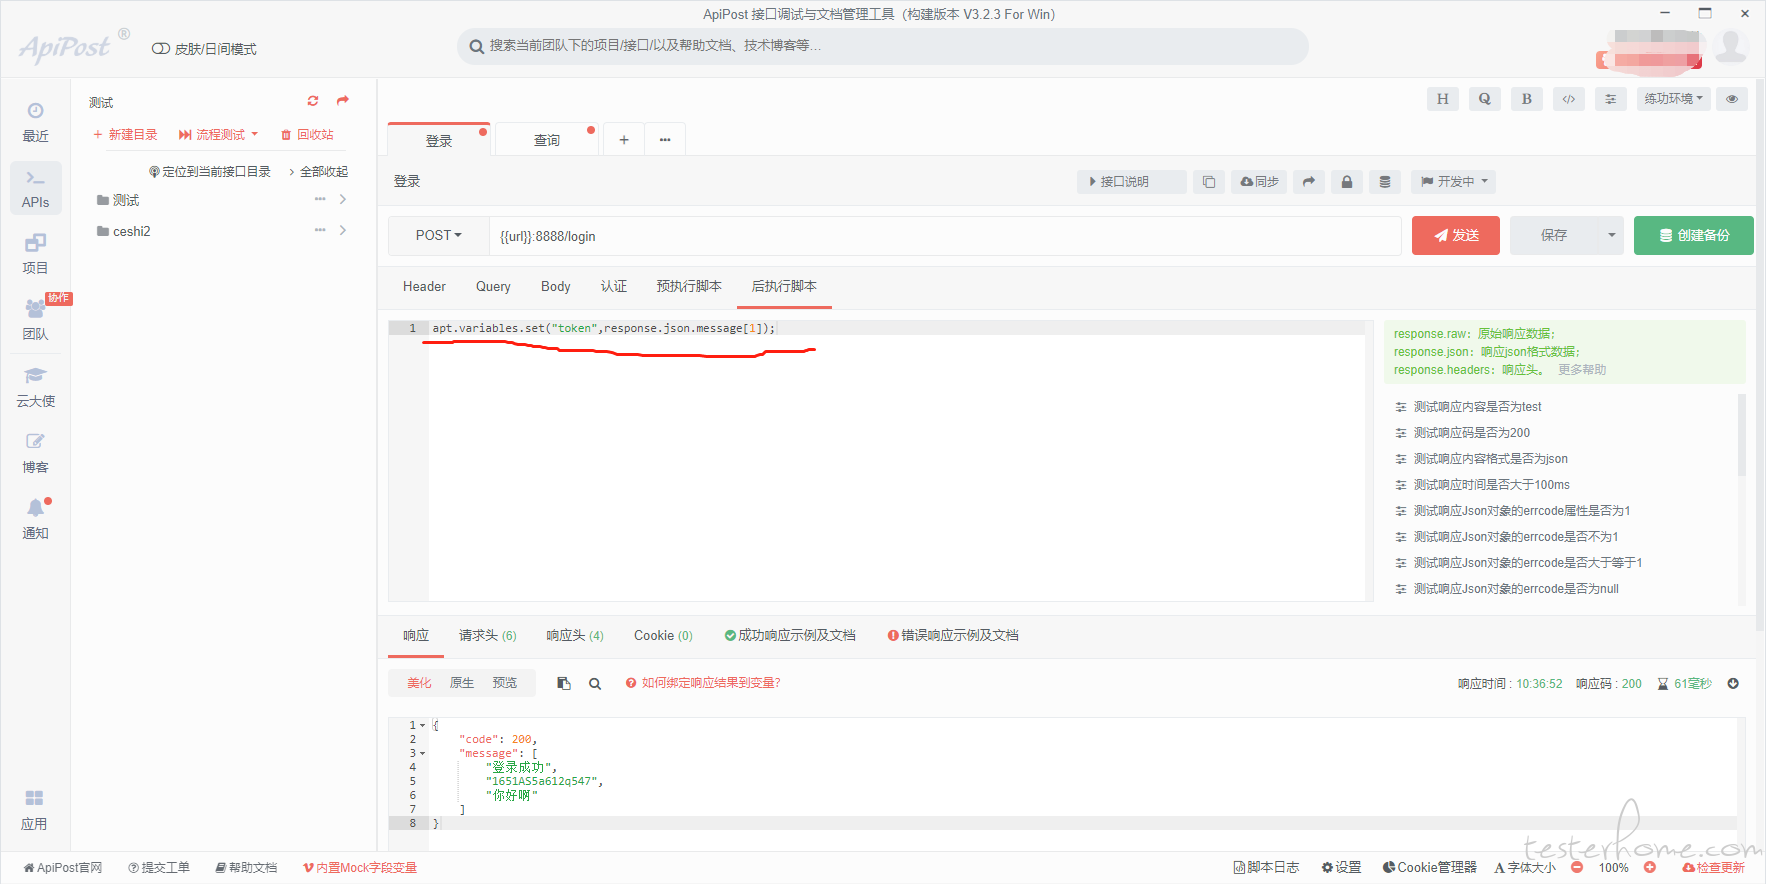Image resolution: width=1766 pixels, height=884 pixels.
Task: Click the user avatar icon
Action: tap(1731, 47)
